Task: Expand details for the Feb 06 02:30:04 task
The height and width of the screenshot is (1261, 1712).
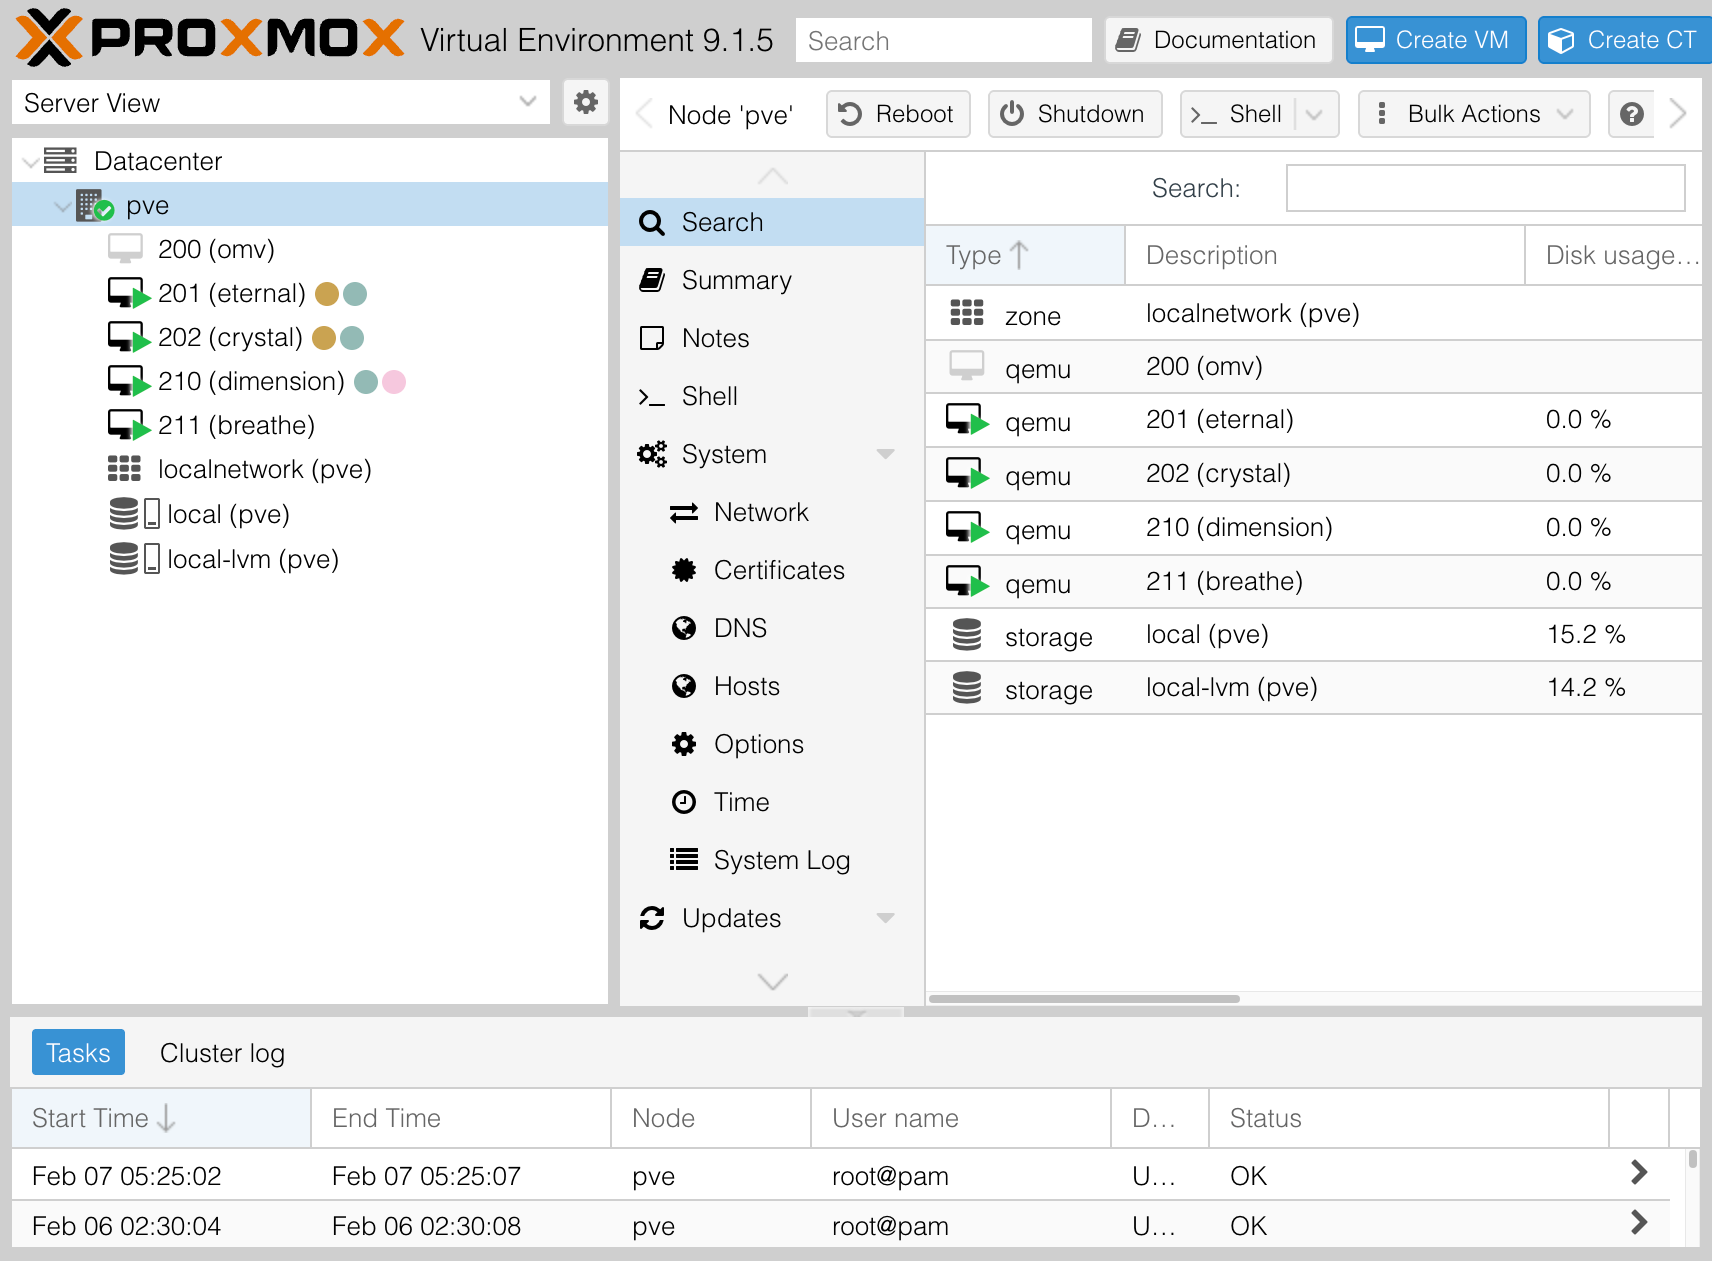Action: tap(1638, 1222)
